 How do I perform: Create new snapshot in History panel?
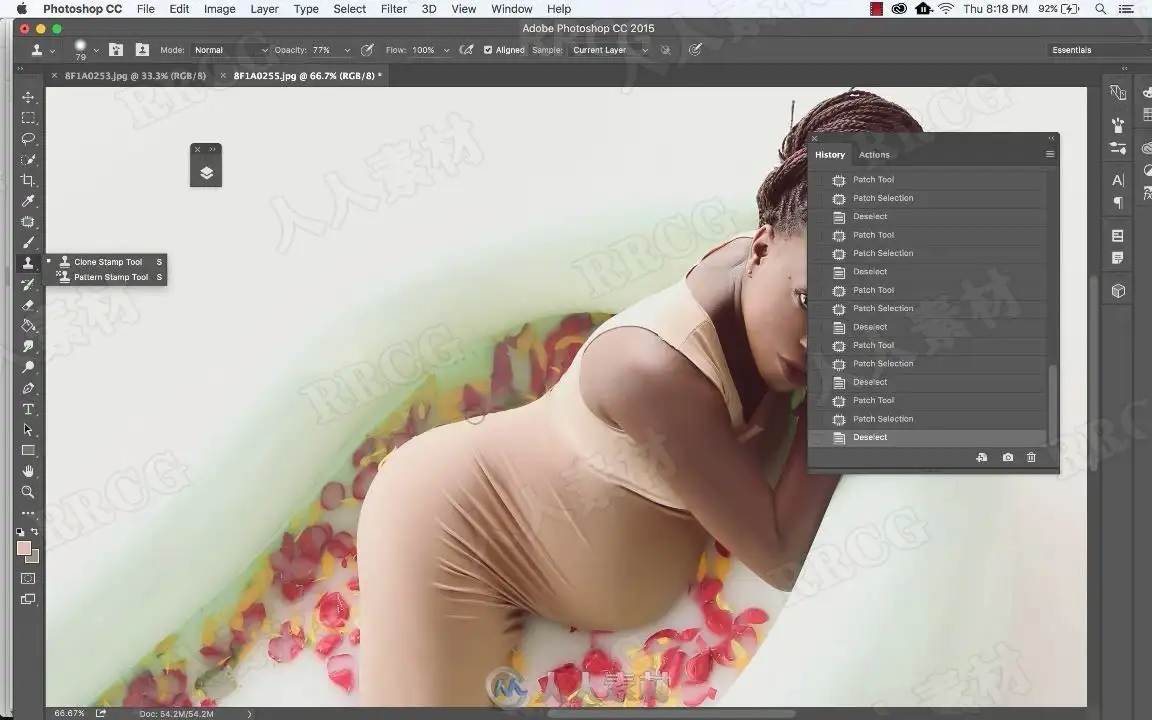tap(1007, 457)
